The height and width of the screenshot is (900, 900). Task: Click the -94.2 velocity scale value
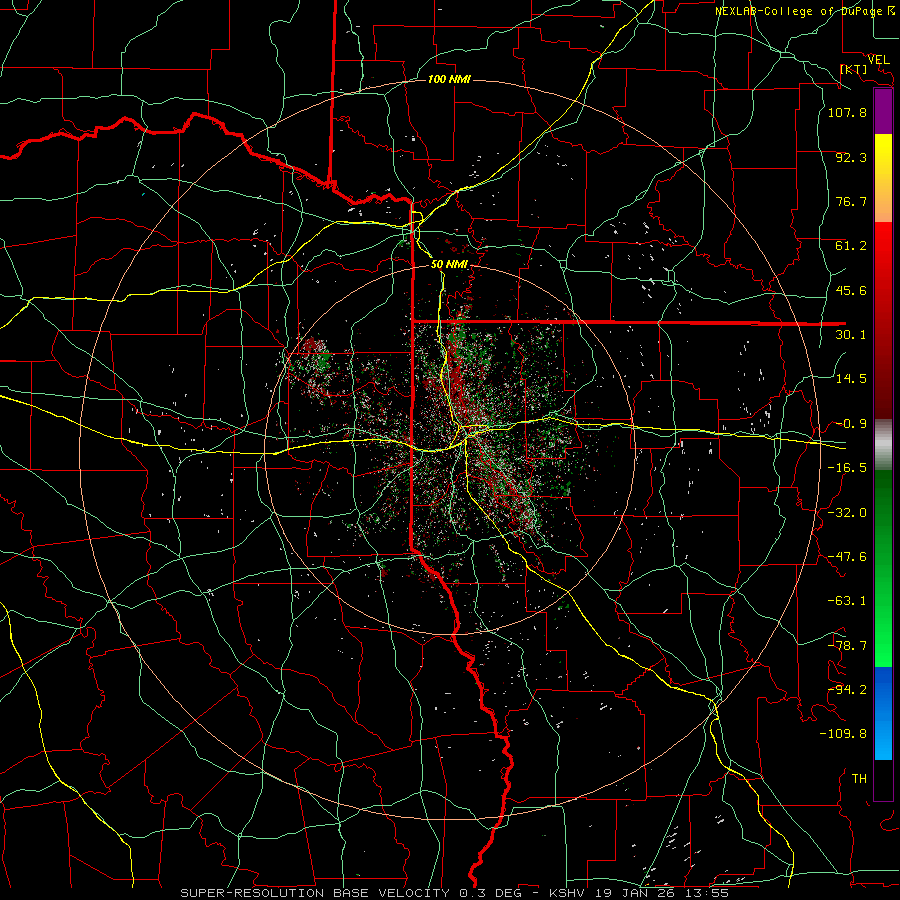coord(847,690)
